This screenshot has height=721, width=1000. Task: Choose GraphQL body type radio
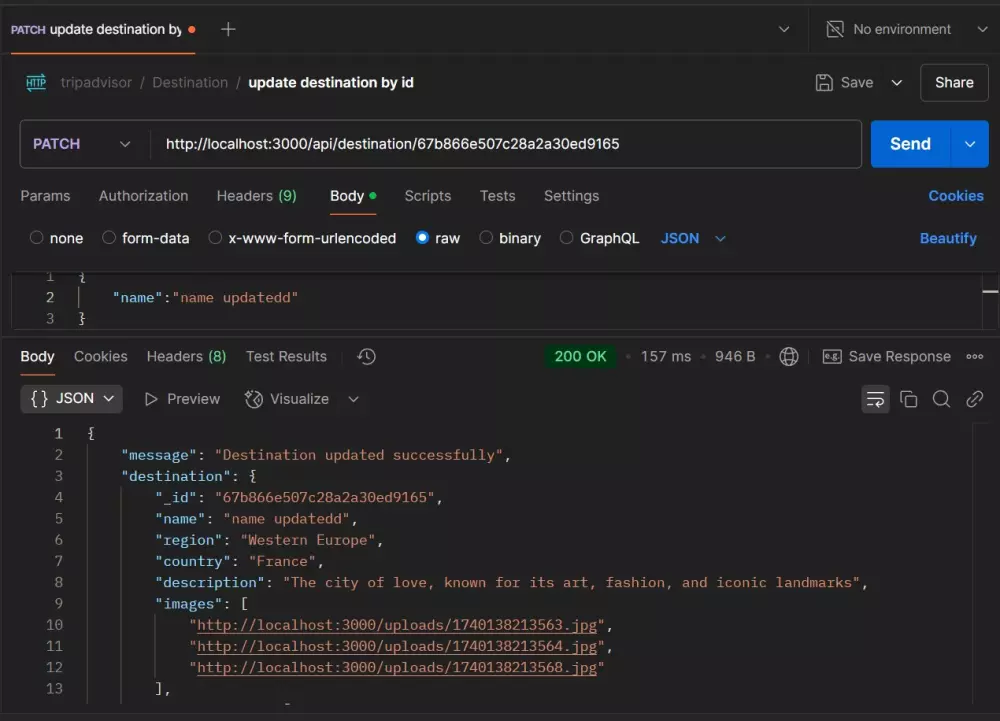coord(567,238)
